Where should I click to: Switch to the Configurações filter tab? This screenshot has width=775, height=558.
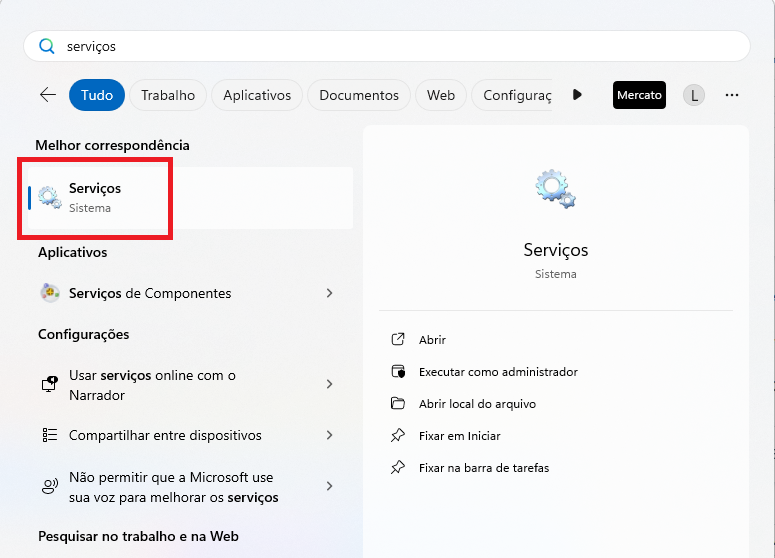coord(512,95)
